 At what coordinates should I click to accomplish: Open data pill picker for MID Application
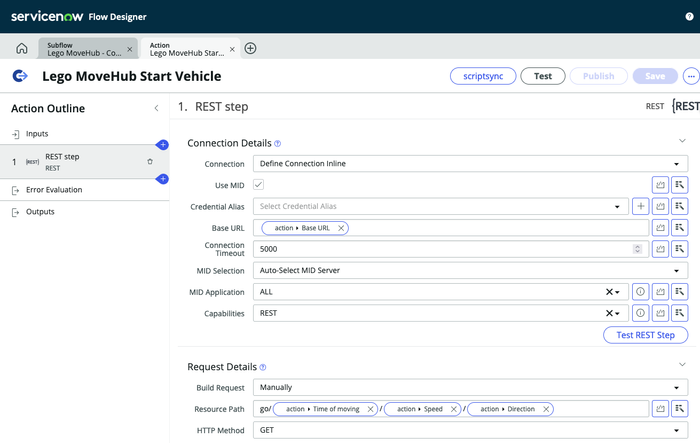[679, 292]
